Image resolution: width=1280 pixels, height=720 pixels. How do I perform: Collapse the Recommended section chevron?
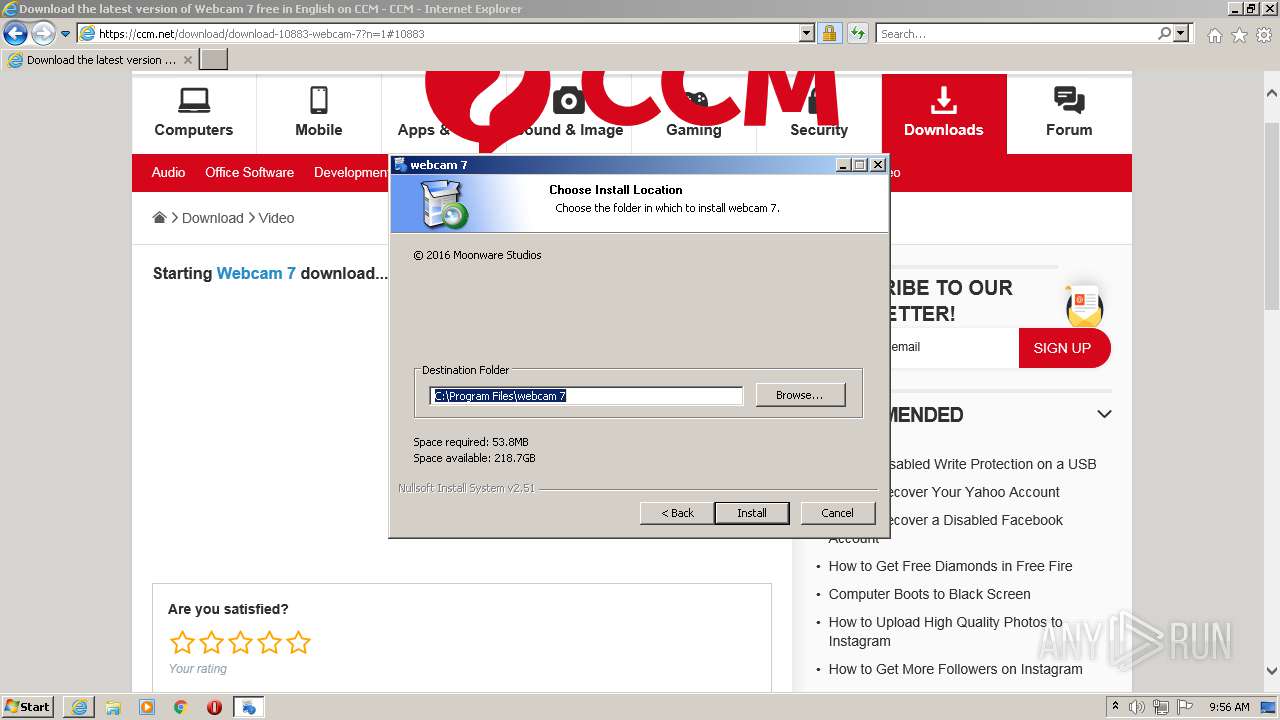pyautogui.click(x=1104, y=414)
